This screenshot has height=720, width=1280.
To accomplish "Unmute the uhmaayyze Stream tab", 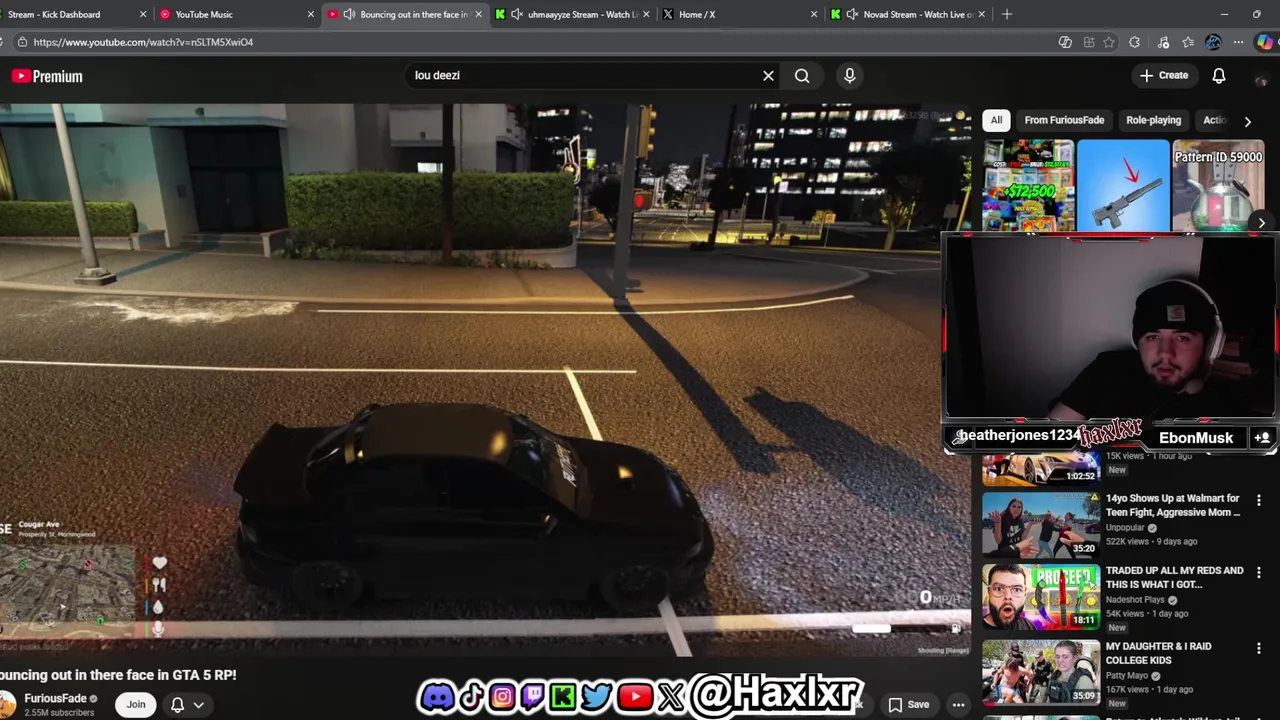I will coord(517,14).
